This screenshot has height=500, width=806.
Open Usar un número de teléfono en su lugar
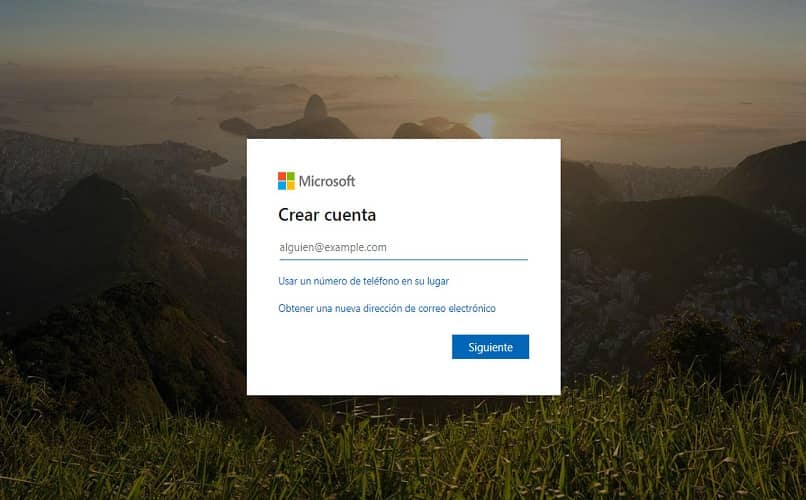point(363,281)
